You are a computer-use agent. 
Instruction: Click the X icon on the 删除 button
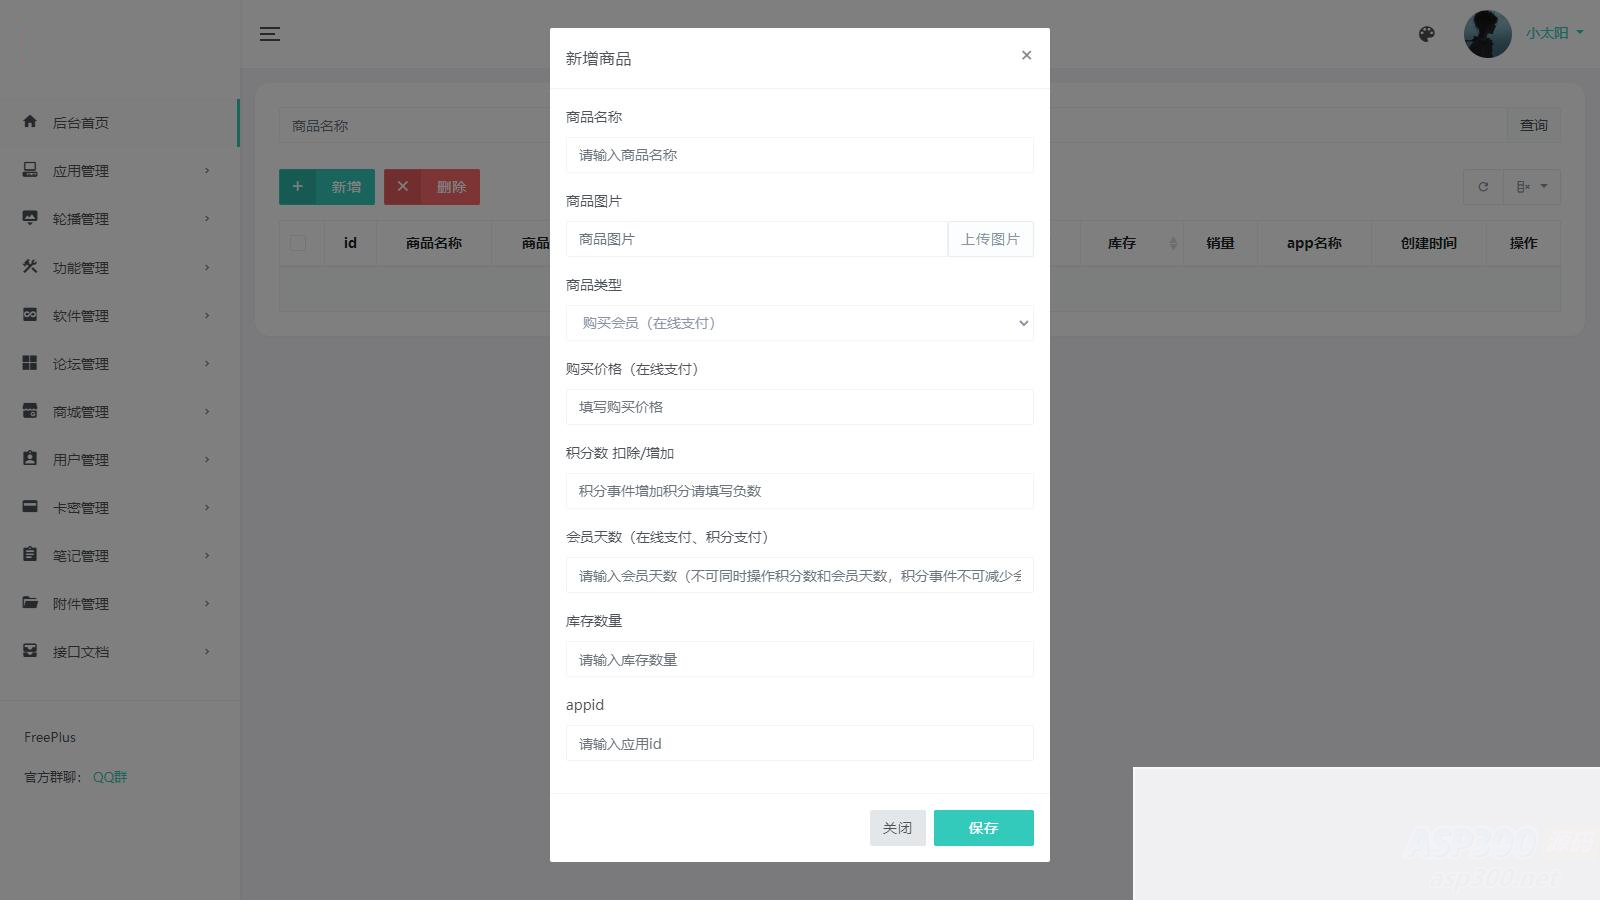pos(403,186)
